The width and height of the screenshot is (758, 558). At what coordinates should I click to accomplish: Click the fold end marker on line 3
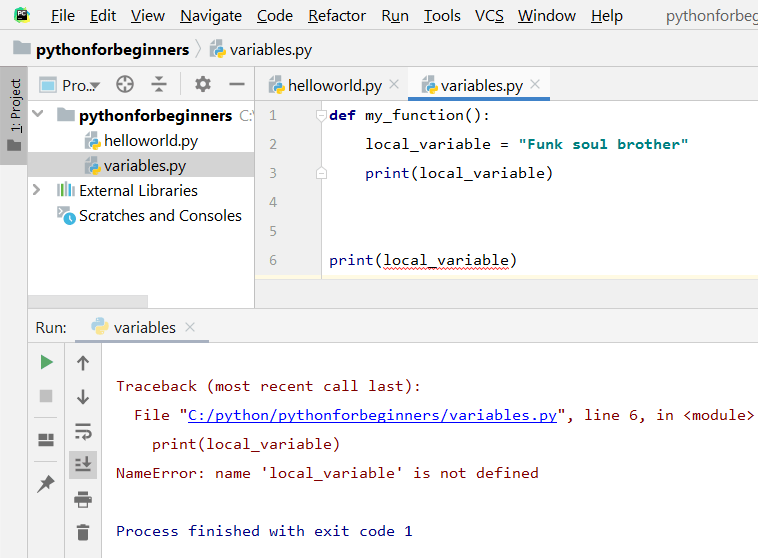tap(321, 173)
